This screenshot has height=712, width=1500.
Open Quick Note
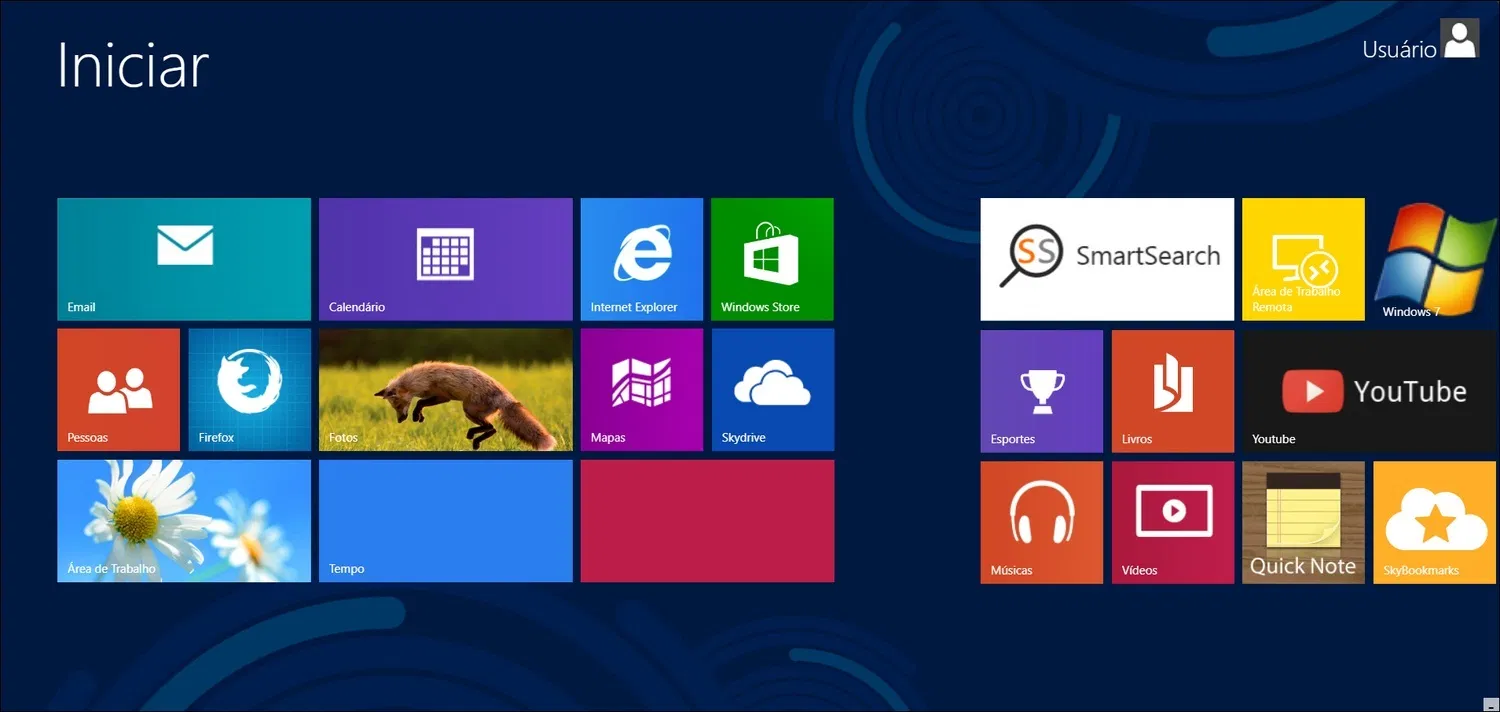pyautogui.click(x=1302, y=520)
